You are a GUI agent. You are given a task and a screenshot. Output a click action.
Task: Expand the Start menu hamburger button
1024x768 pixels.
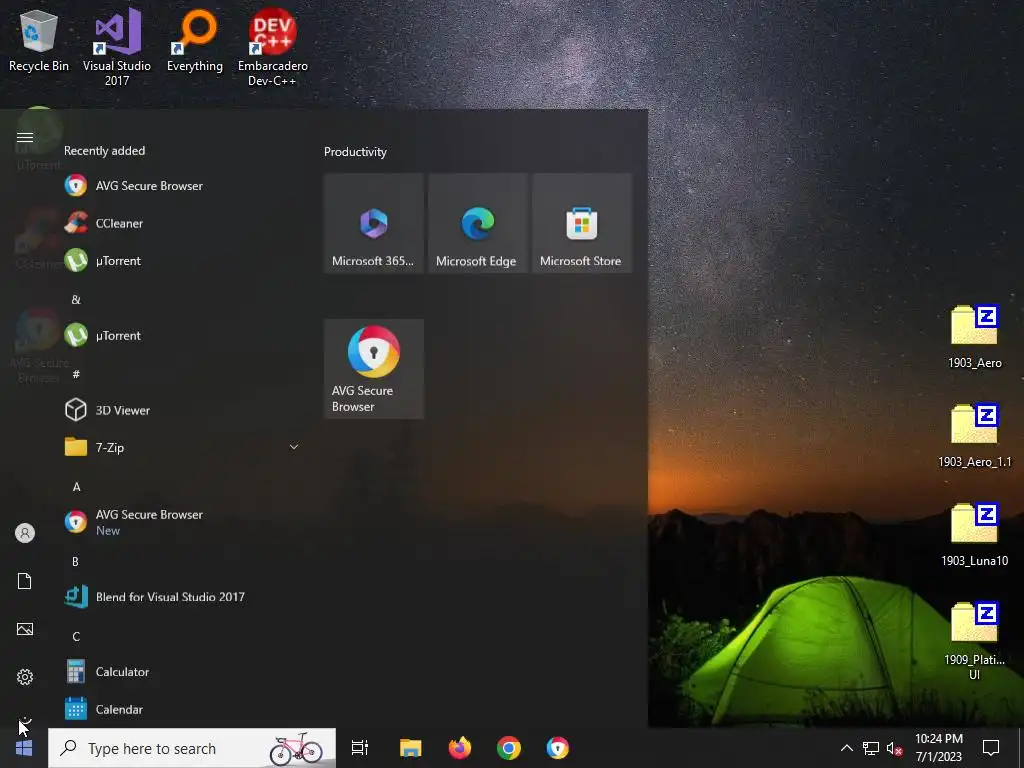pyautogui.click(x=25, y=137)
